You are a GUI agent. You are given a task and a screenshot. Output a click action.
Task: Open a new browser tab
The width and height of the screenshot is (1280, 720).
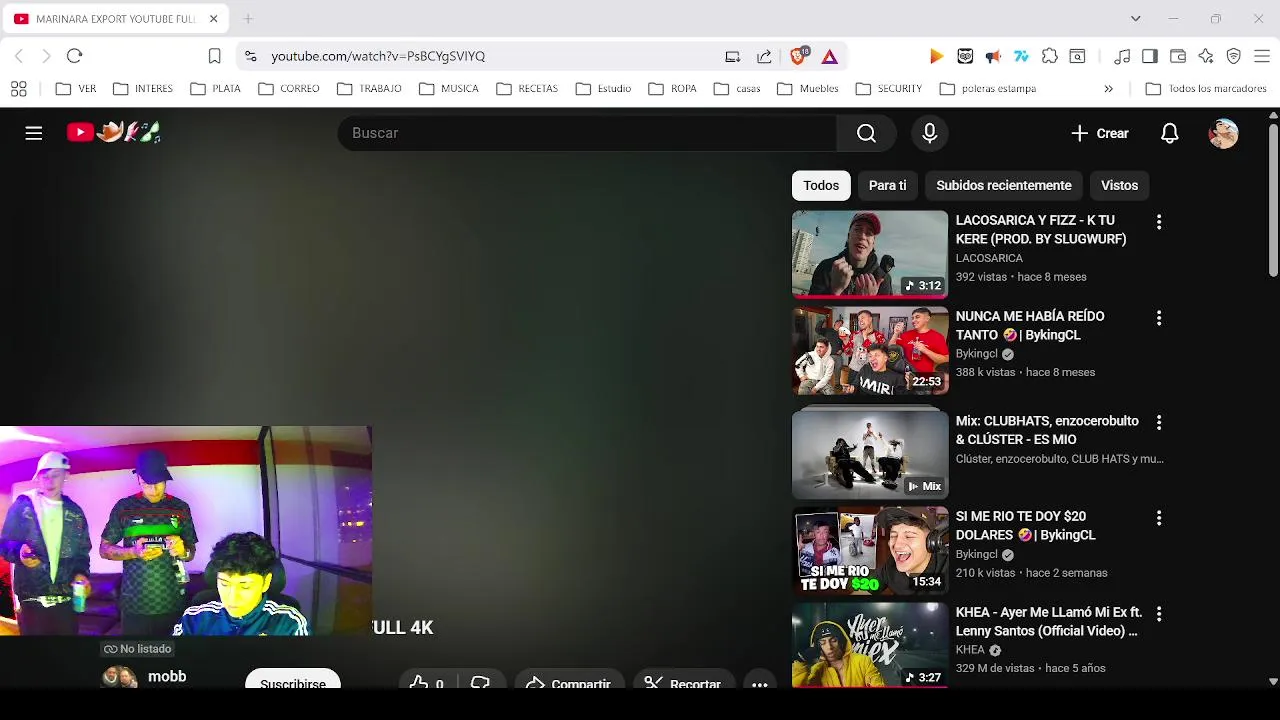point(248,19)
